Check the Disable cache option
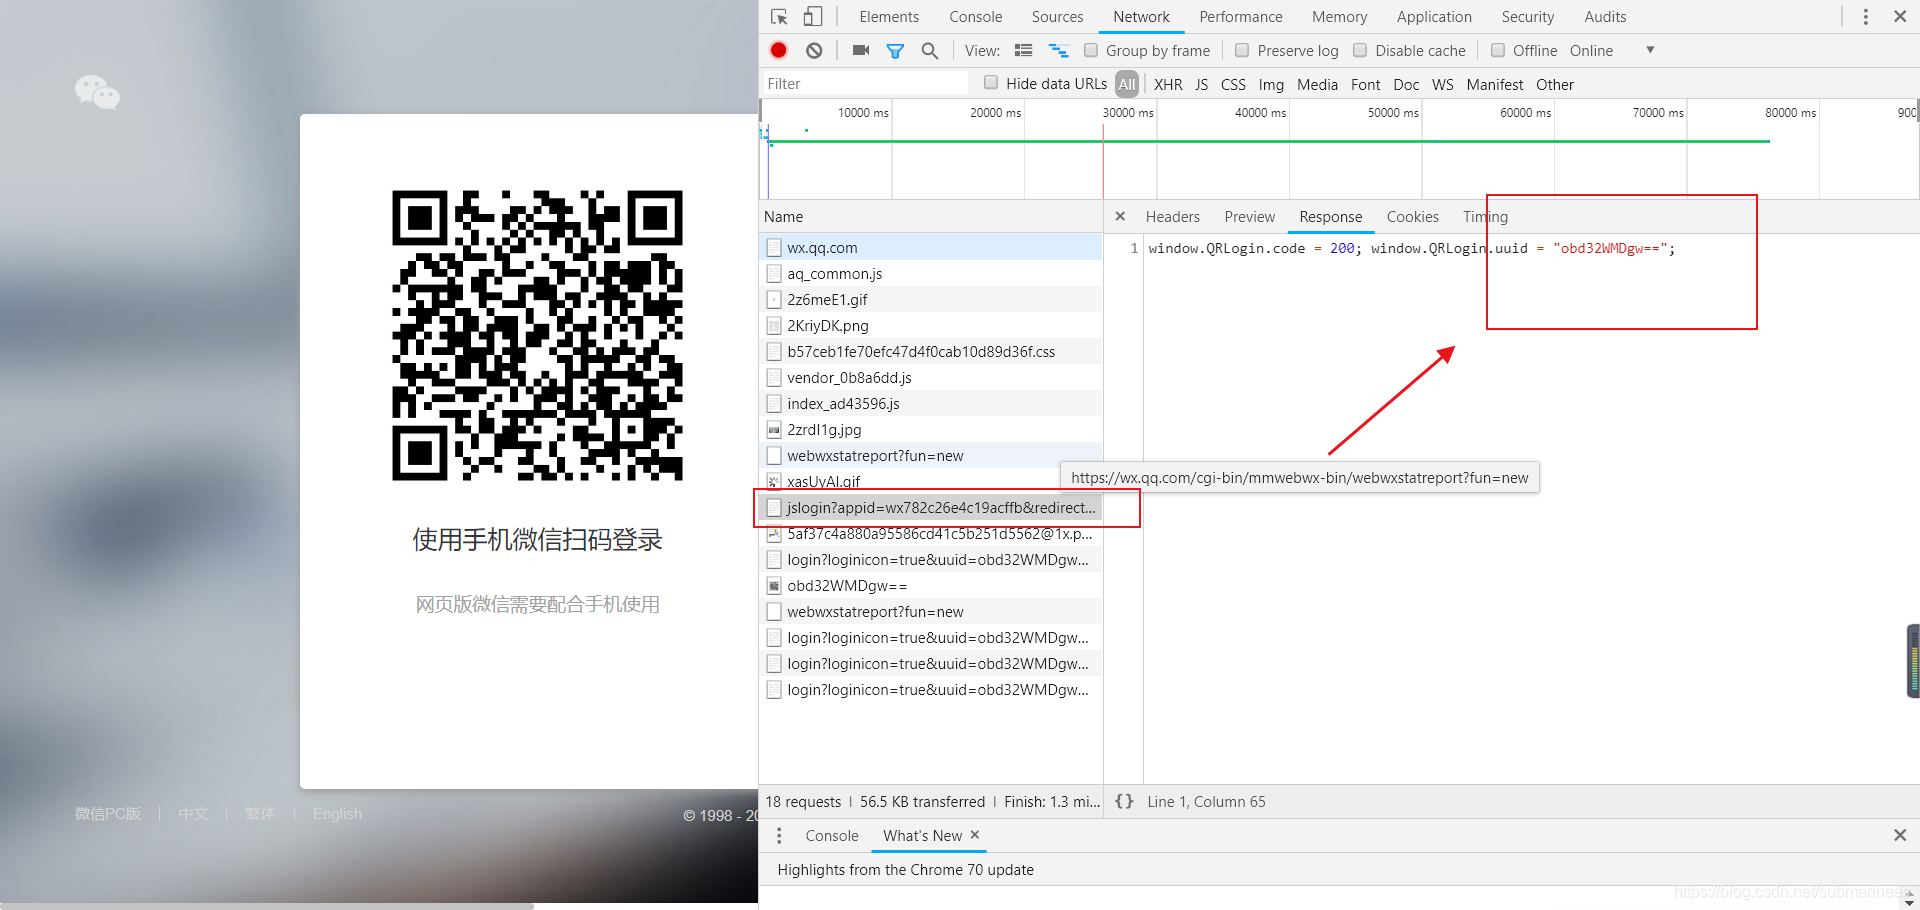Image resolution: width=1920 pixels, height=910 pixels. click(1360, 50)
